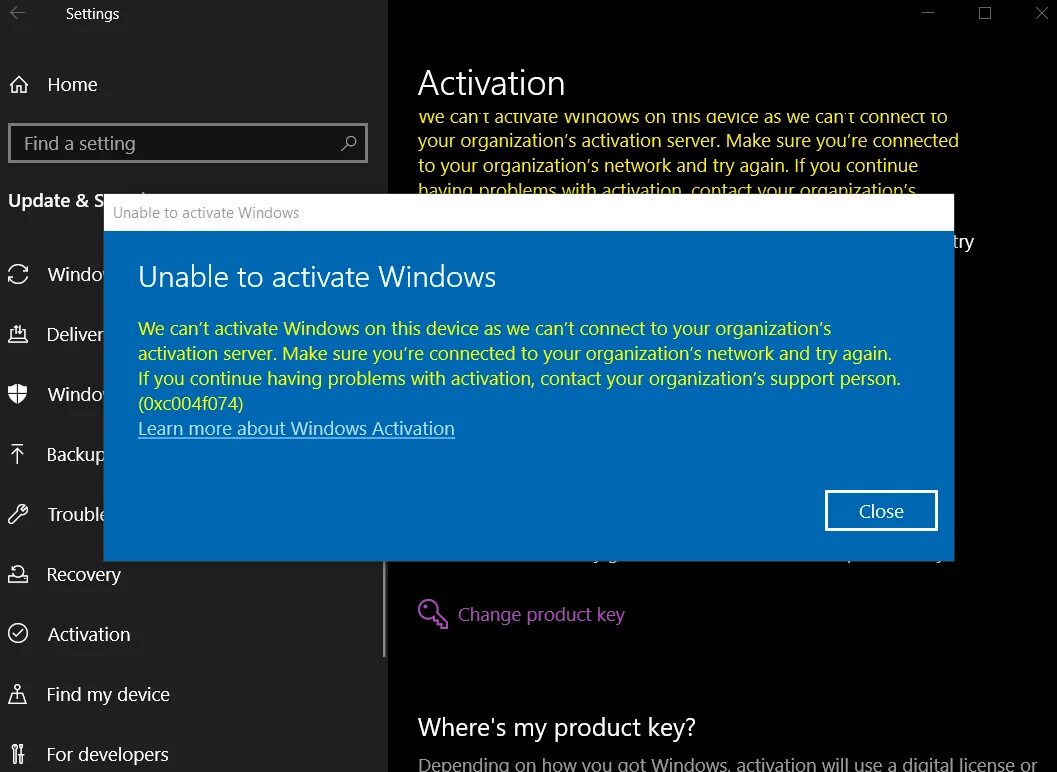Screen dimensions: 1057x772
Task: Close the Settings window with the X
Action: pyautogui.click(x=1041, y=13)
